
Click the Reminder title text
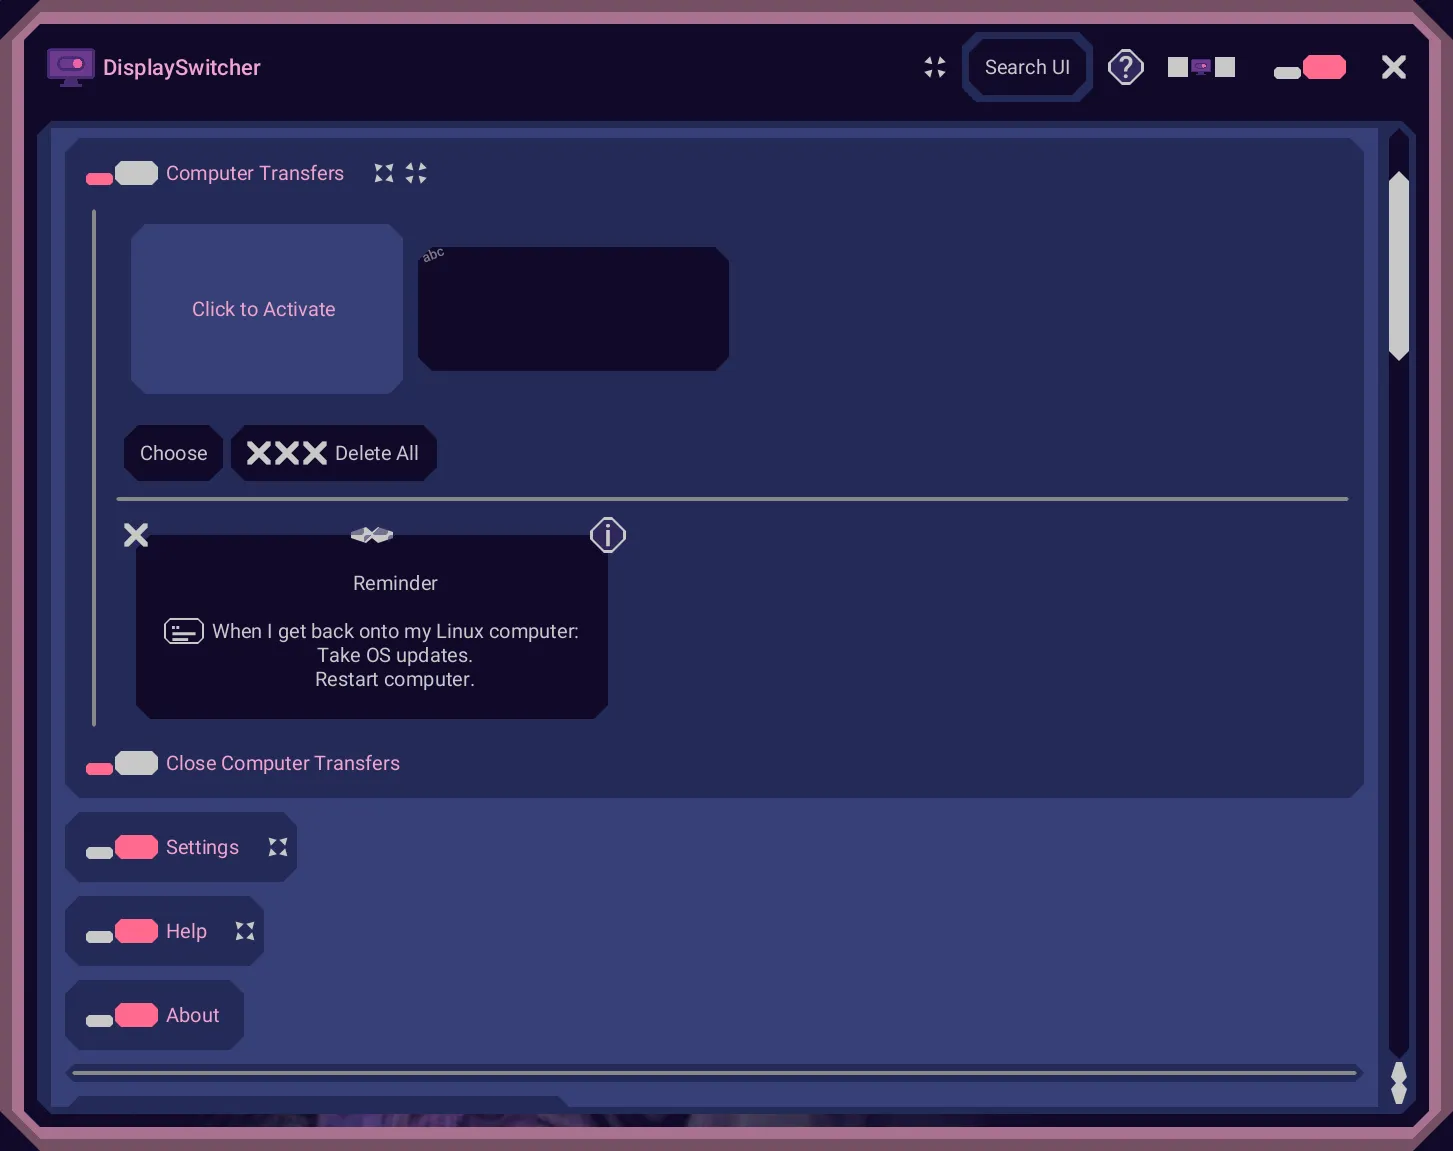[395, 583]
